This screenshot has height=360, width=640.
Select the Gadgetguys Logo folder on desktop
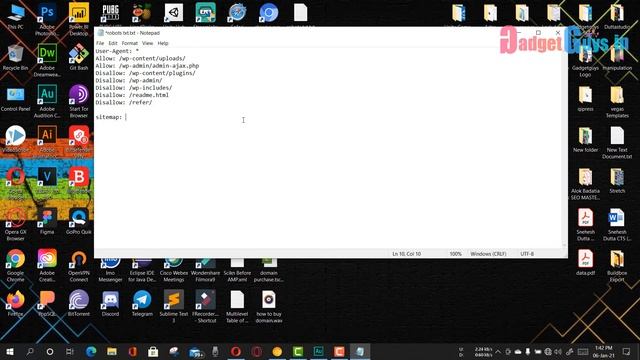pos(585,62)
